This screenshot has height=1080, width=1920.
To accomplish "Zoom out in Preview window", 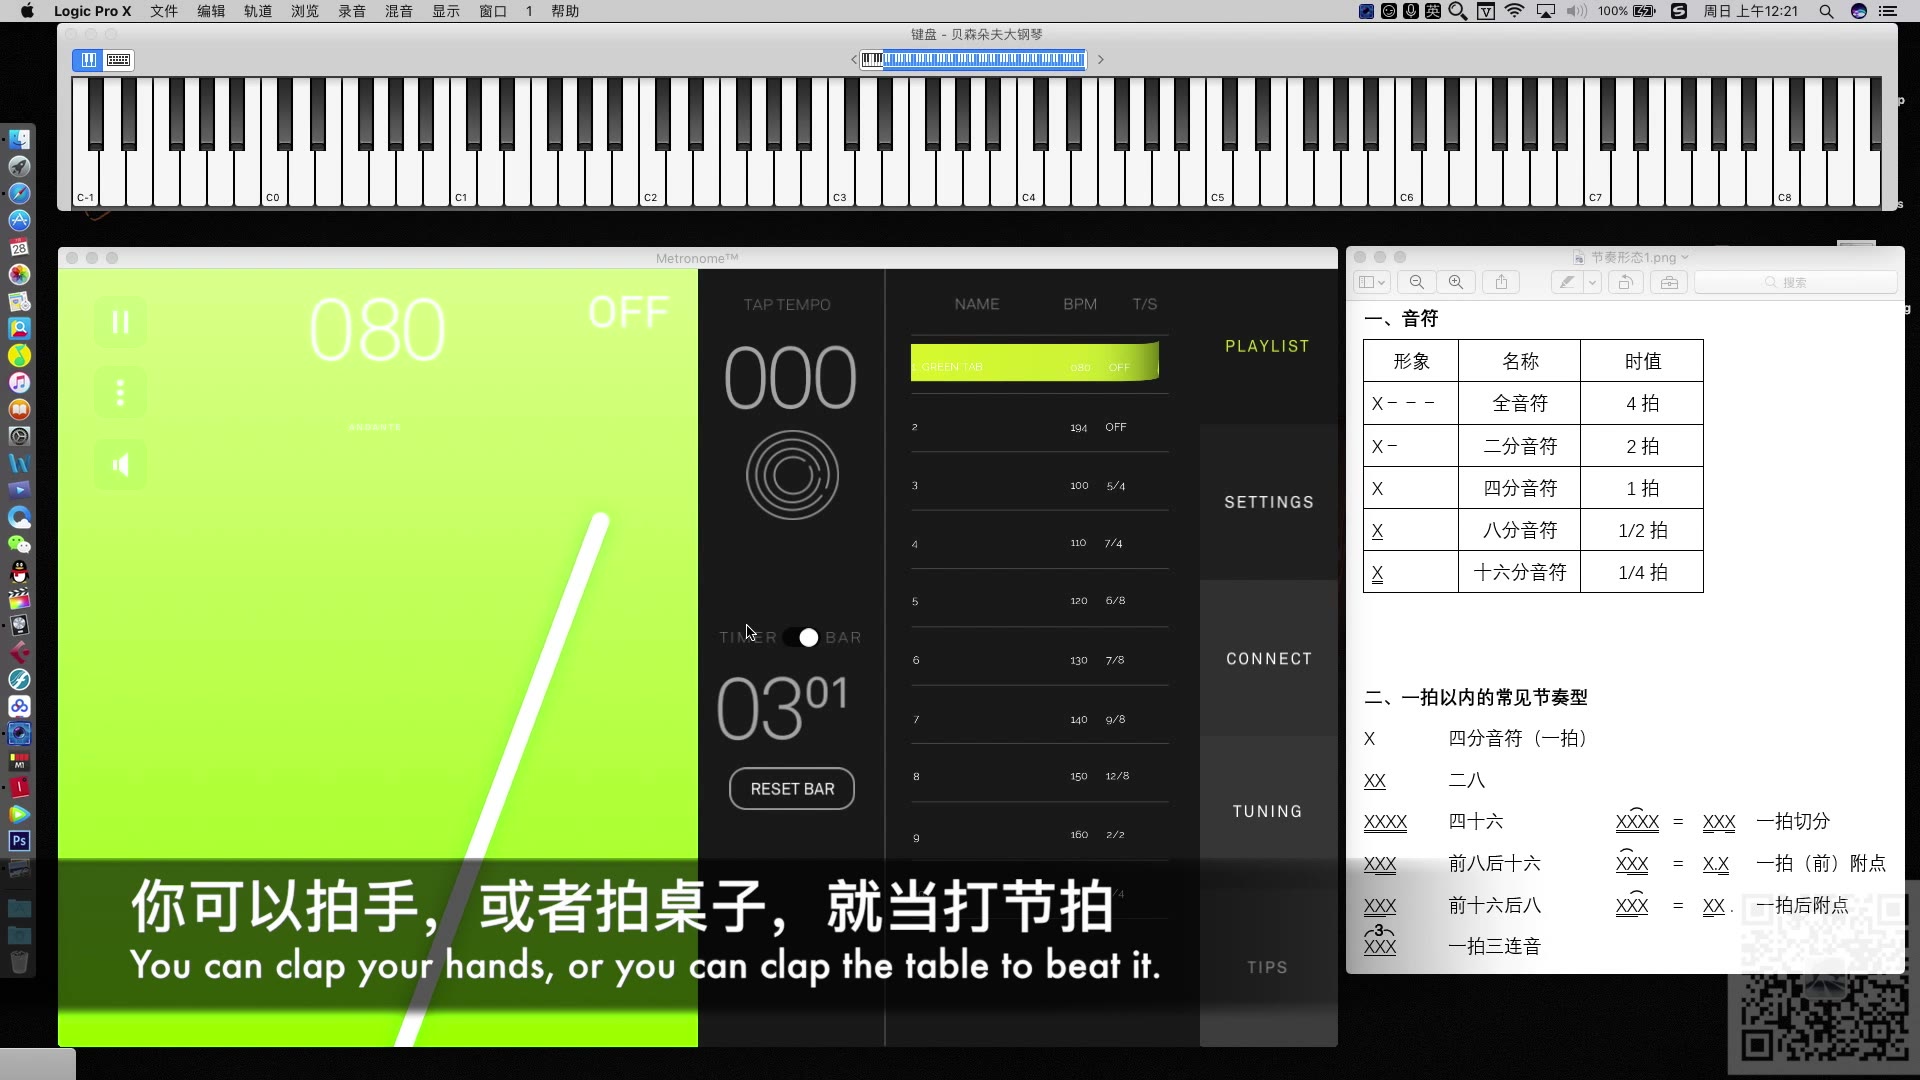I will [1416, 282].
